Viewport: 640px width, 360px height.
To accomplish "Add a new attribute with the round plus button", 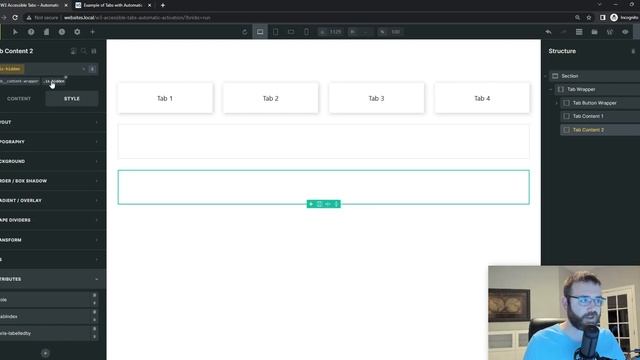I will [x=45, y=353].
